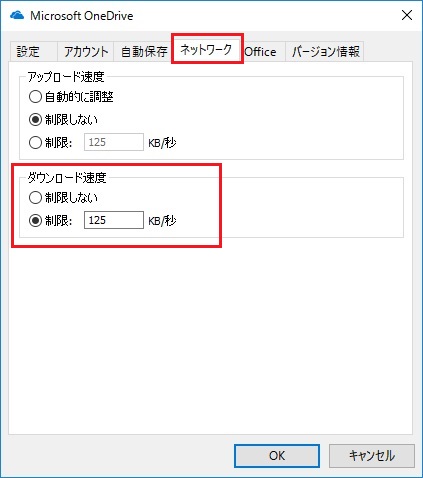This screenshot has width=423, height=478.
Task: Close the Microsoft OneDrive dialog
Action: point(407,15)
